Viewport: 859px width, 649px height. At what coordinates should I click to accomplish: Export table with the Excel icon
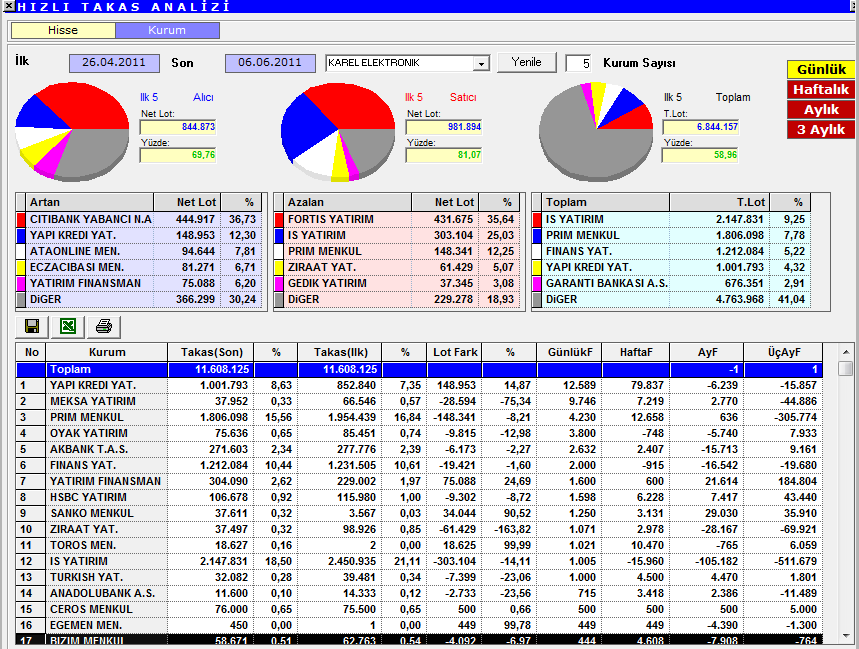[x=68, y=327]
